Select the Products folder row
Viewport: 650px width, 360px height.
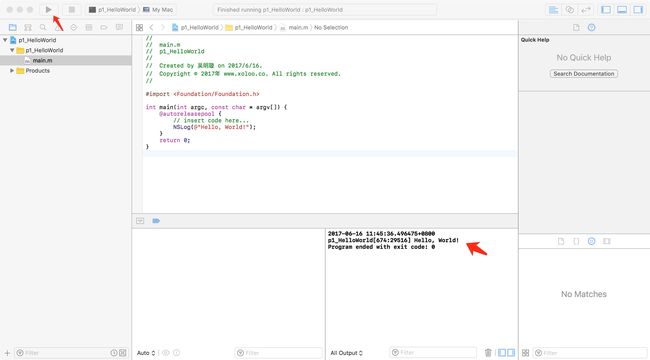65,71
